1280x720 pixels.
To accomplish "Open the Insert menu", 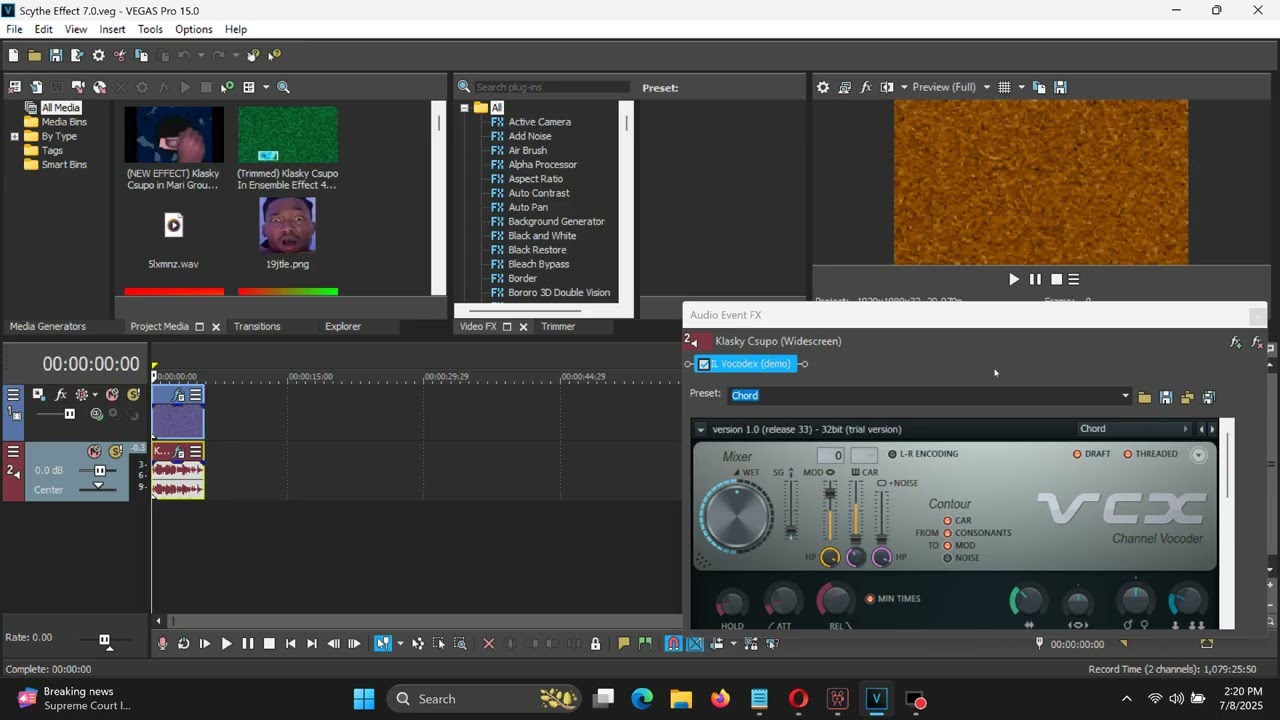I will (x=112, y=29).
